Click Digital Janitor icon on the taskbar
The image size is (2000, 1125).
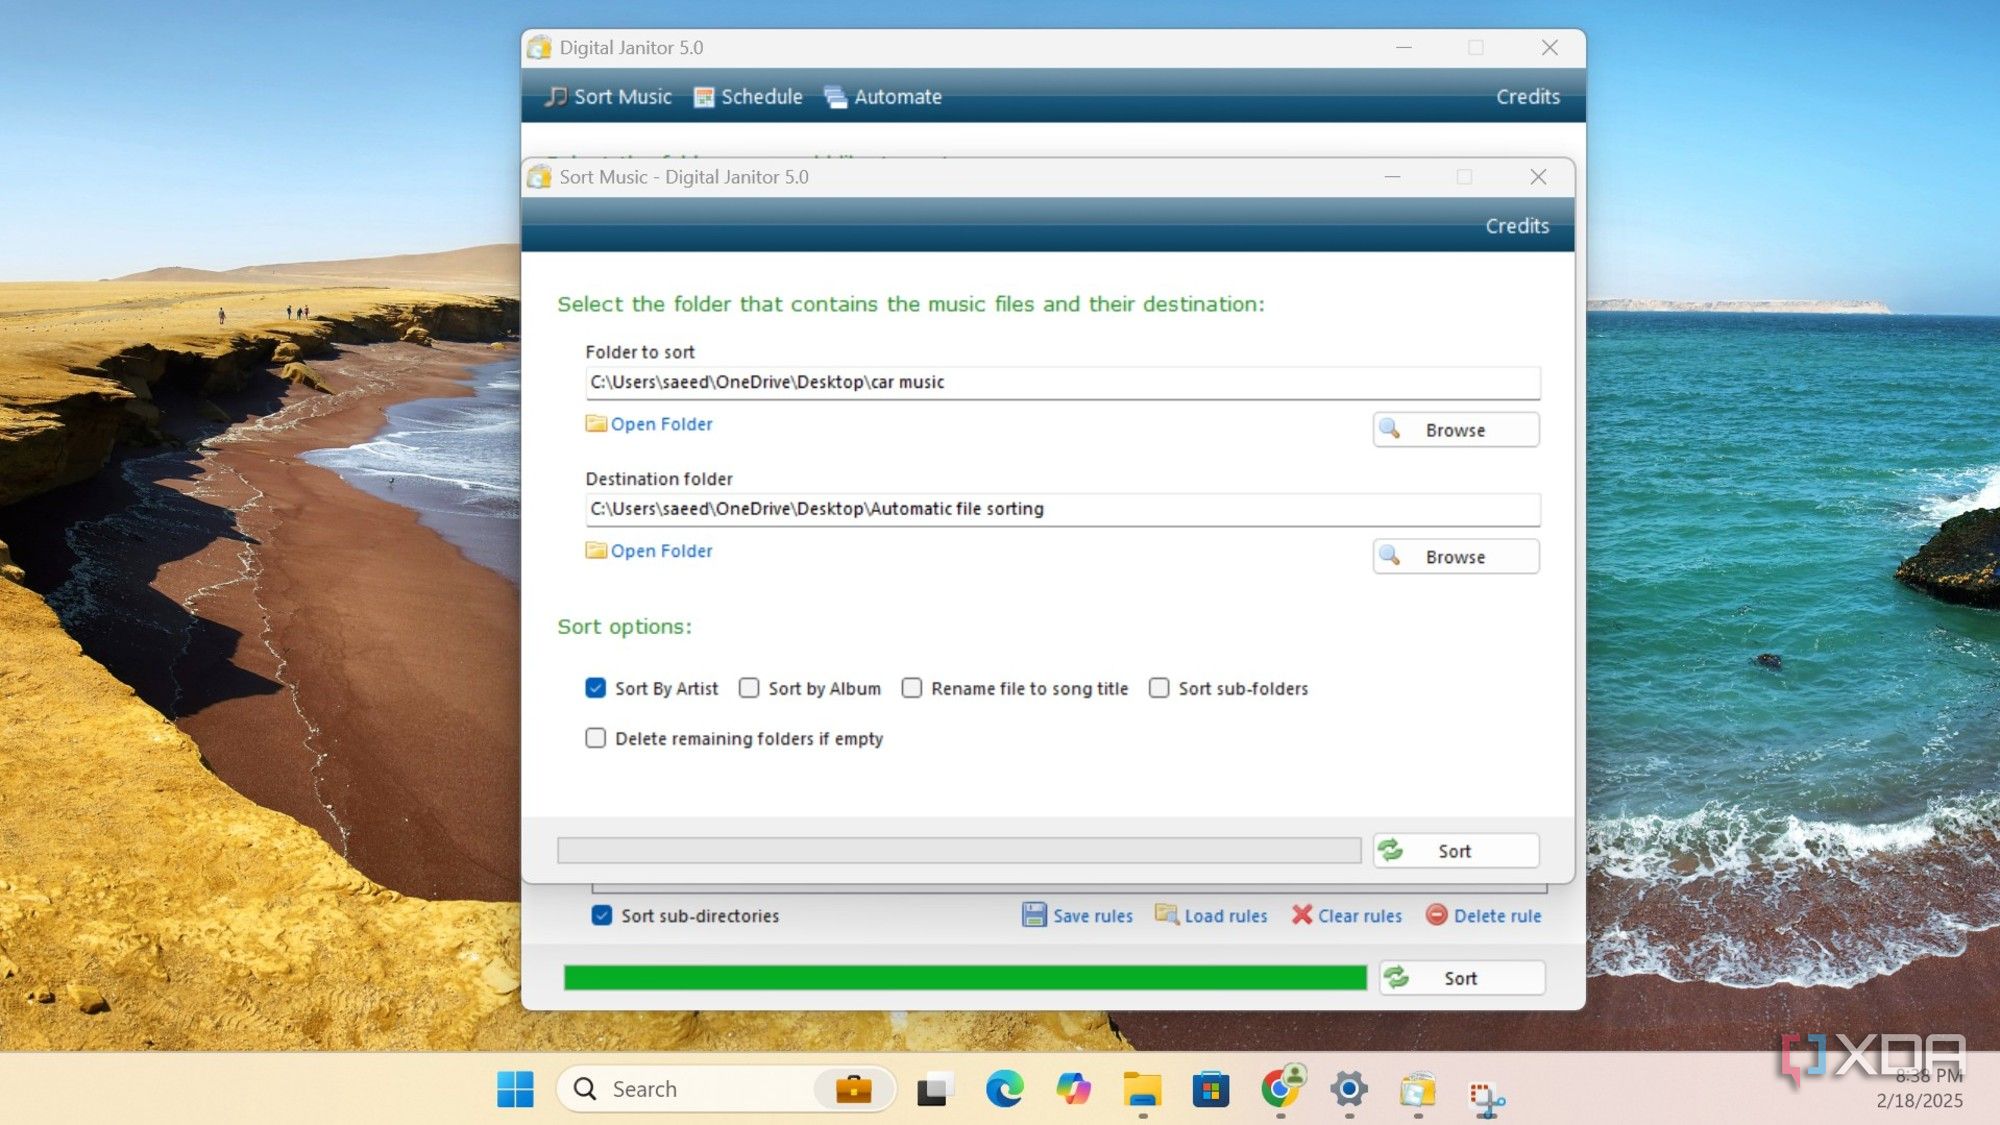[x=1418, y=1089]
